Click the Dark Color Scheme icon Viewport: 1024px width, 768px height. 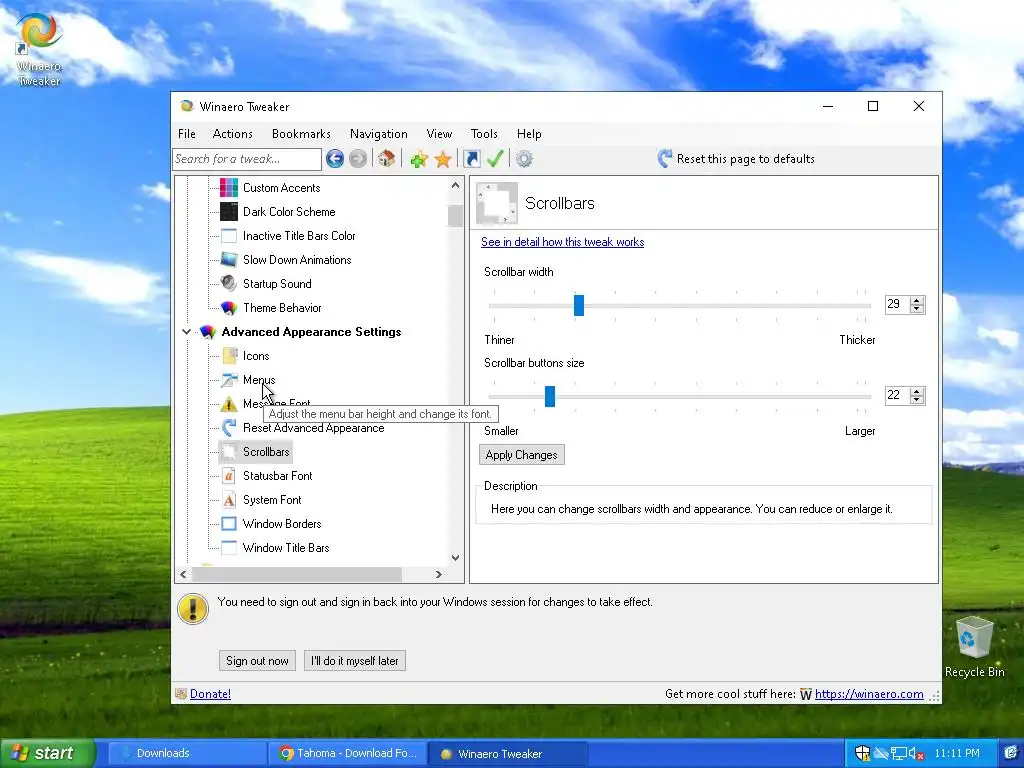click(x=229, y=212)
